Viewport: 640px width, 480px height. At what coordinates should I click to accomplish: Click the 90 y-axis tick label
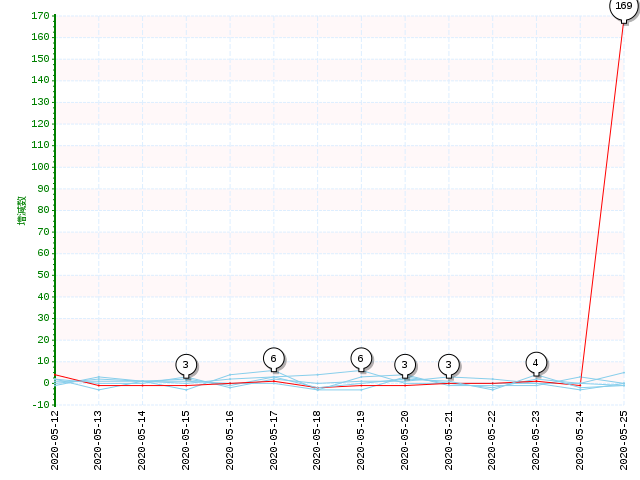[43, 189]
